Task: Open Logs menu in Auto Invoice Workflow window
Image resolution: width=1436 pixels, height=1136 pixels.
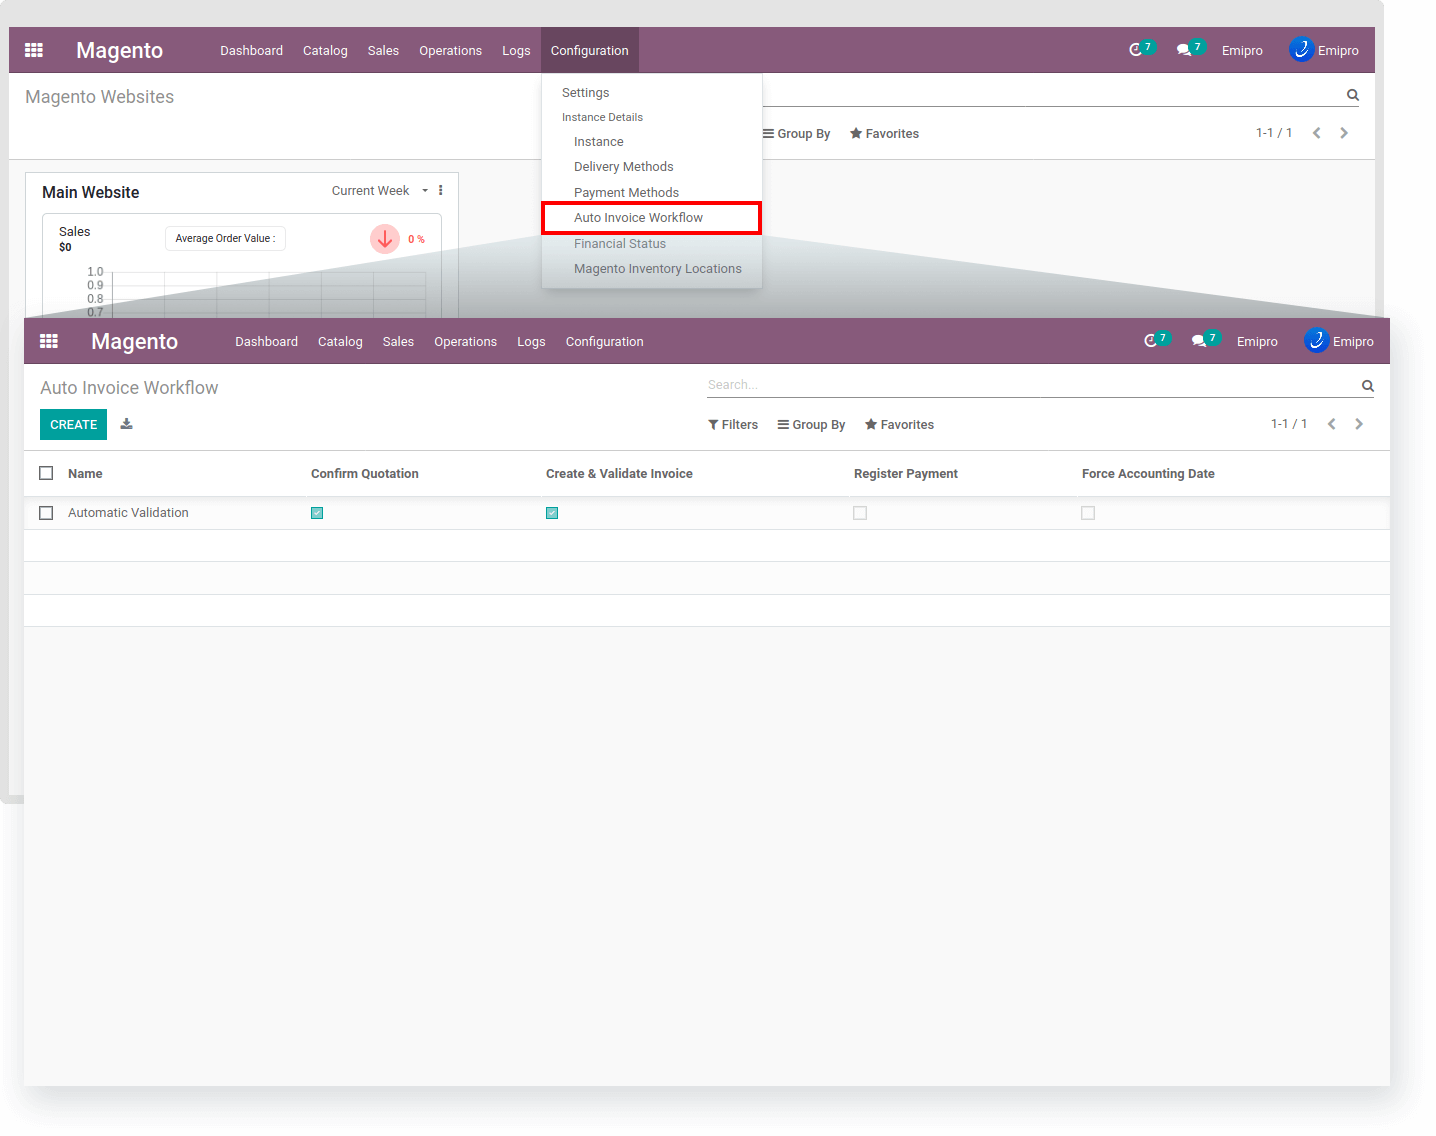Action: tap(531, 342)
